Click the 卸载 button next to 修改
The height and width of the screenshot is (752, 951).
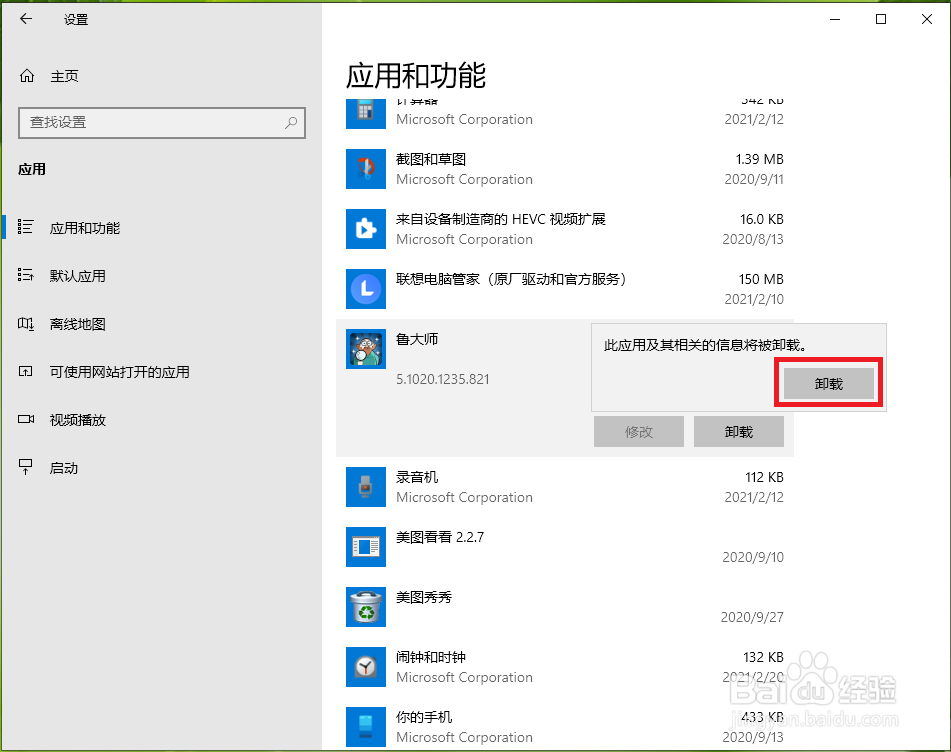tap(739, 431)
